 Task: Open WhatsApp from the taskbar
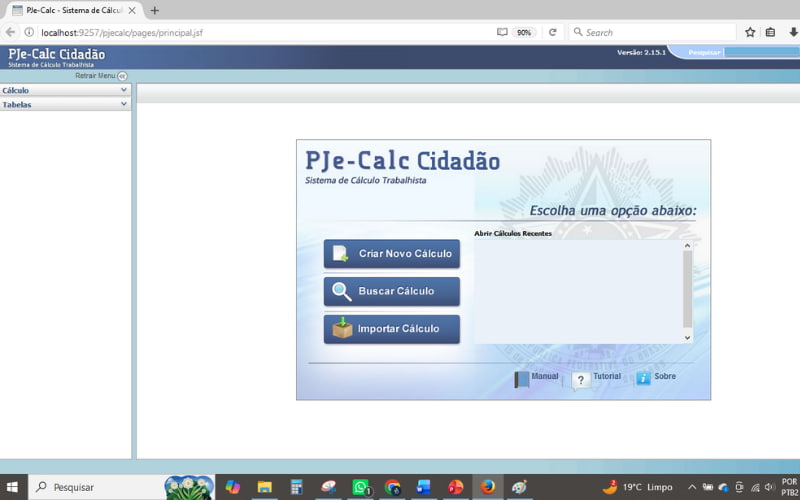[360, 487]
